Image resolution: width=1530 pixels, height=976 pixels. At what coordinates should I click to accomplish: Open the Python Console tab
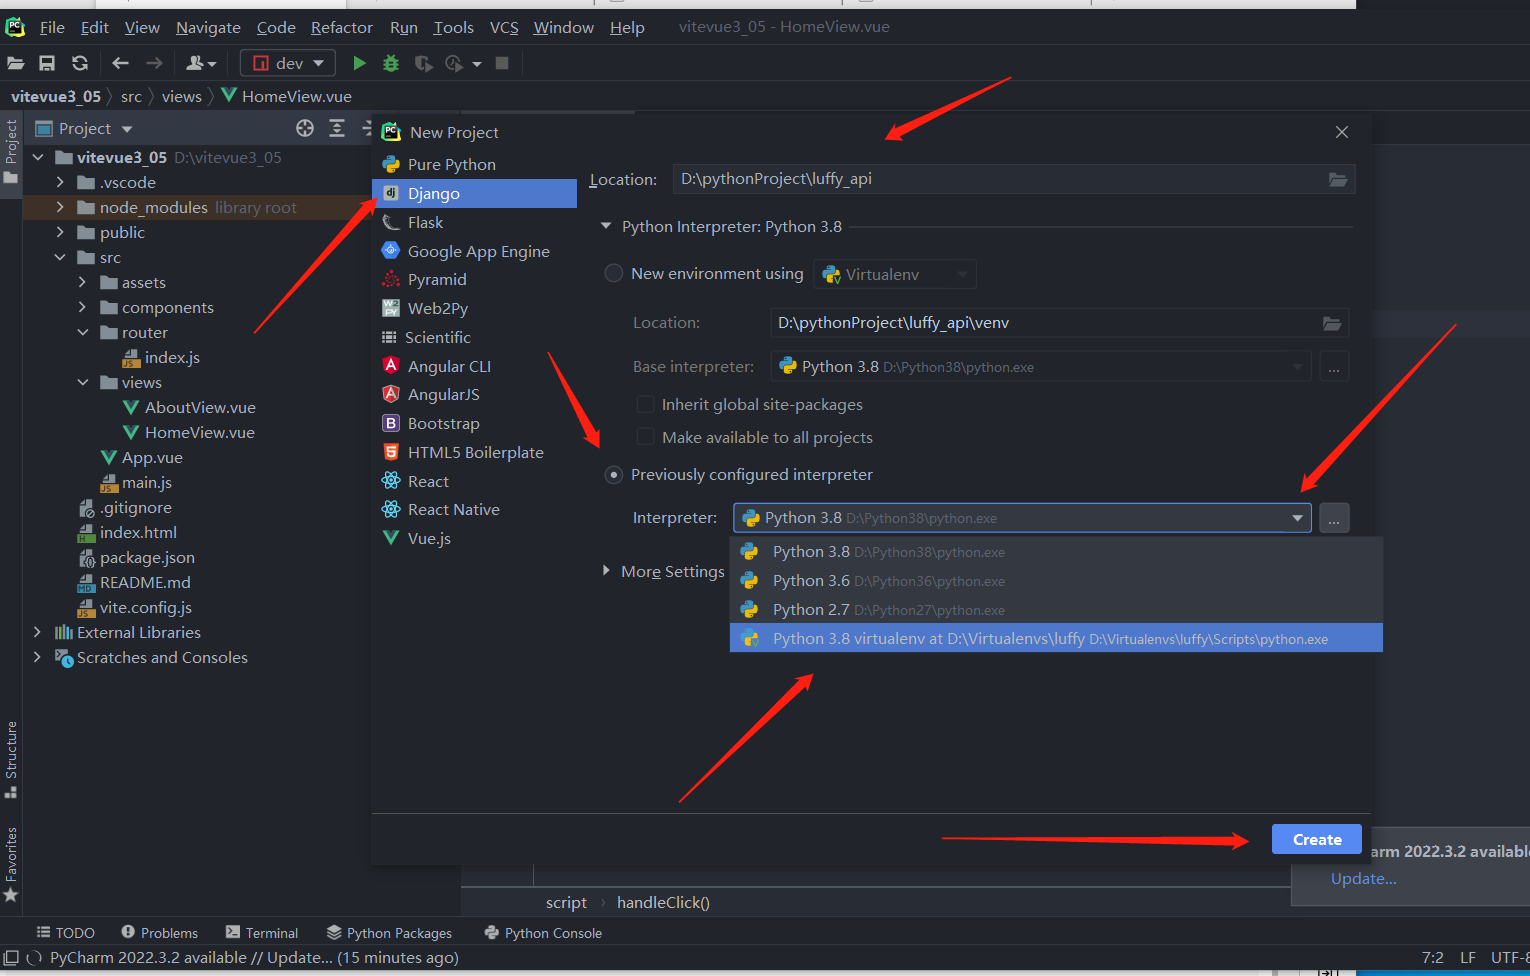point(543,932)
